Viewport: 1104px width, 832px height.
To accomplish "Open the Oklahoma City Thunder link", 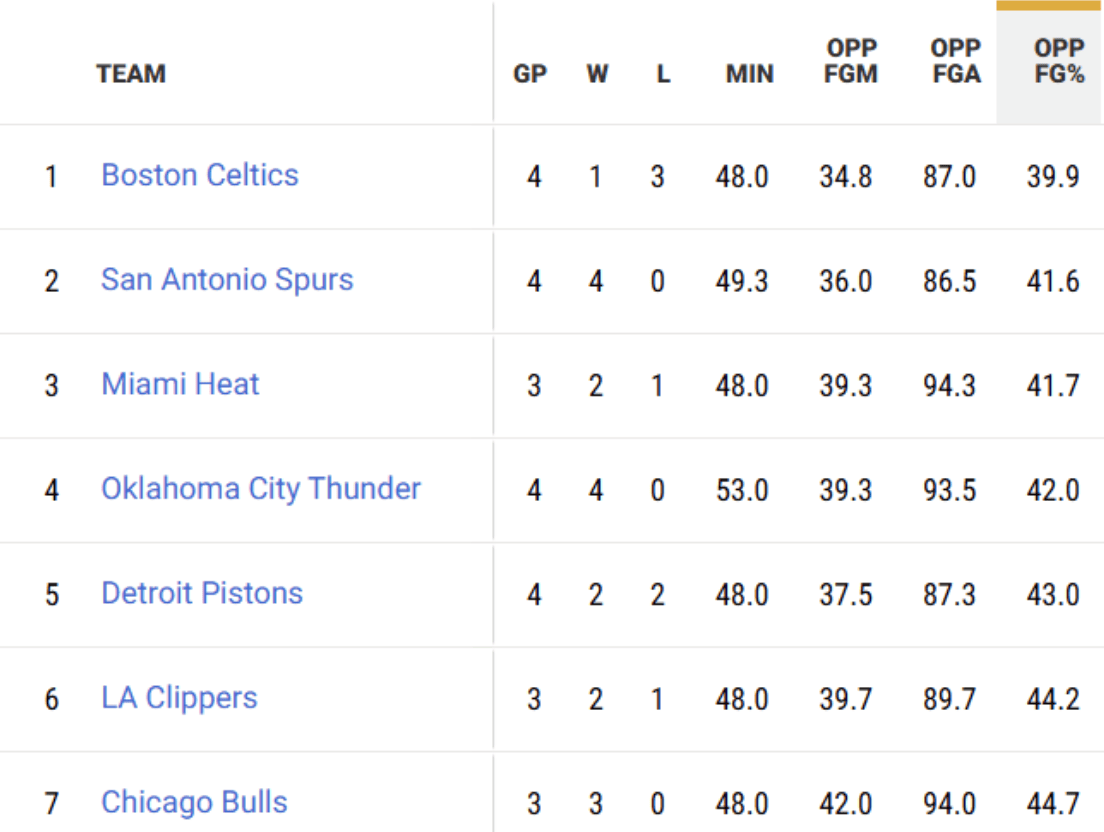I will (261, 488).
